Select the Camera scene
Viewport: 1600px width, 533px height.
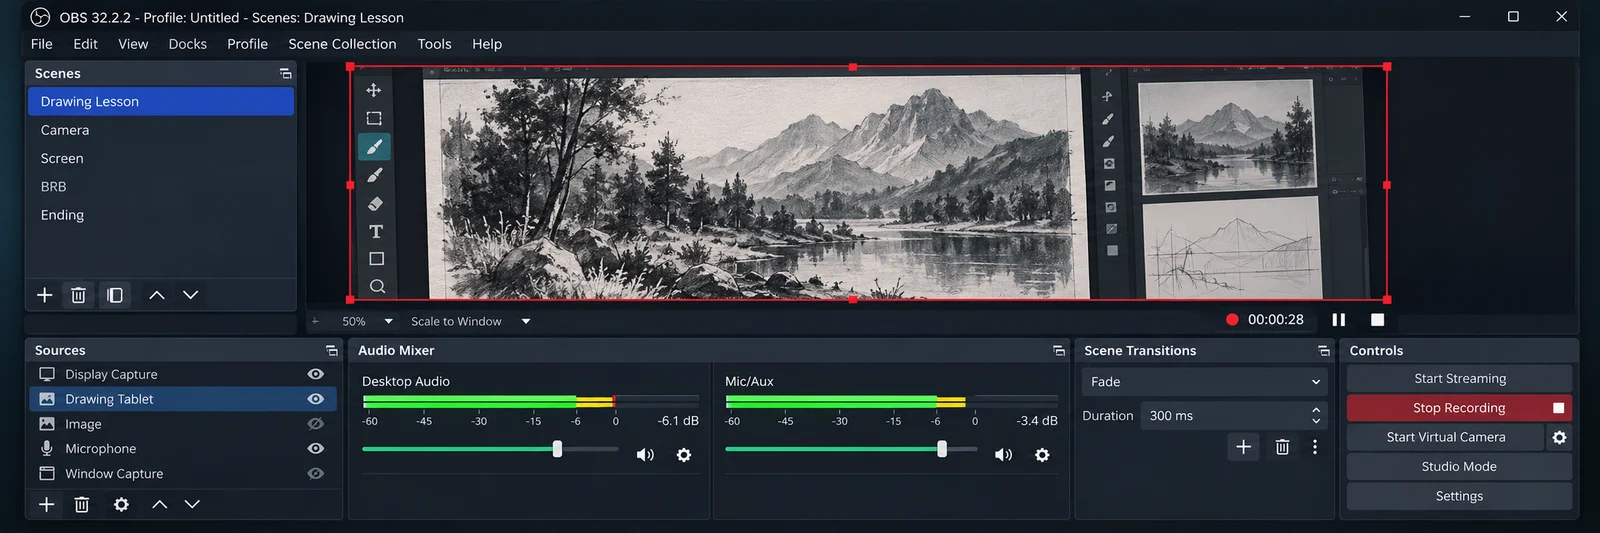[x=161, y=130]
